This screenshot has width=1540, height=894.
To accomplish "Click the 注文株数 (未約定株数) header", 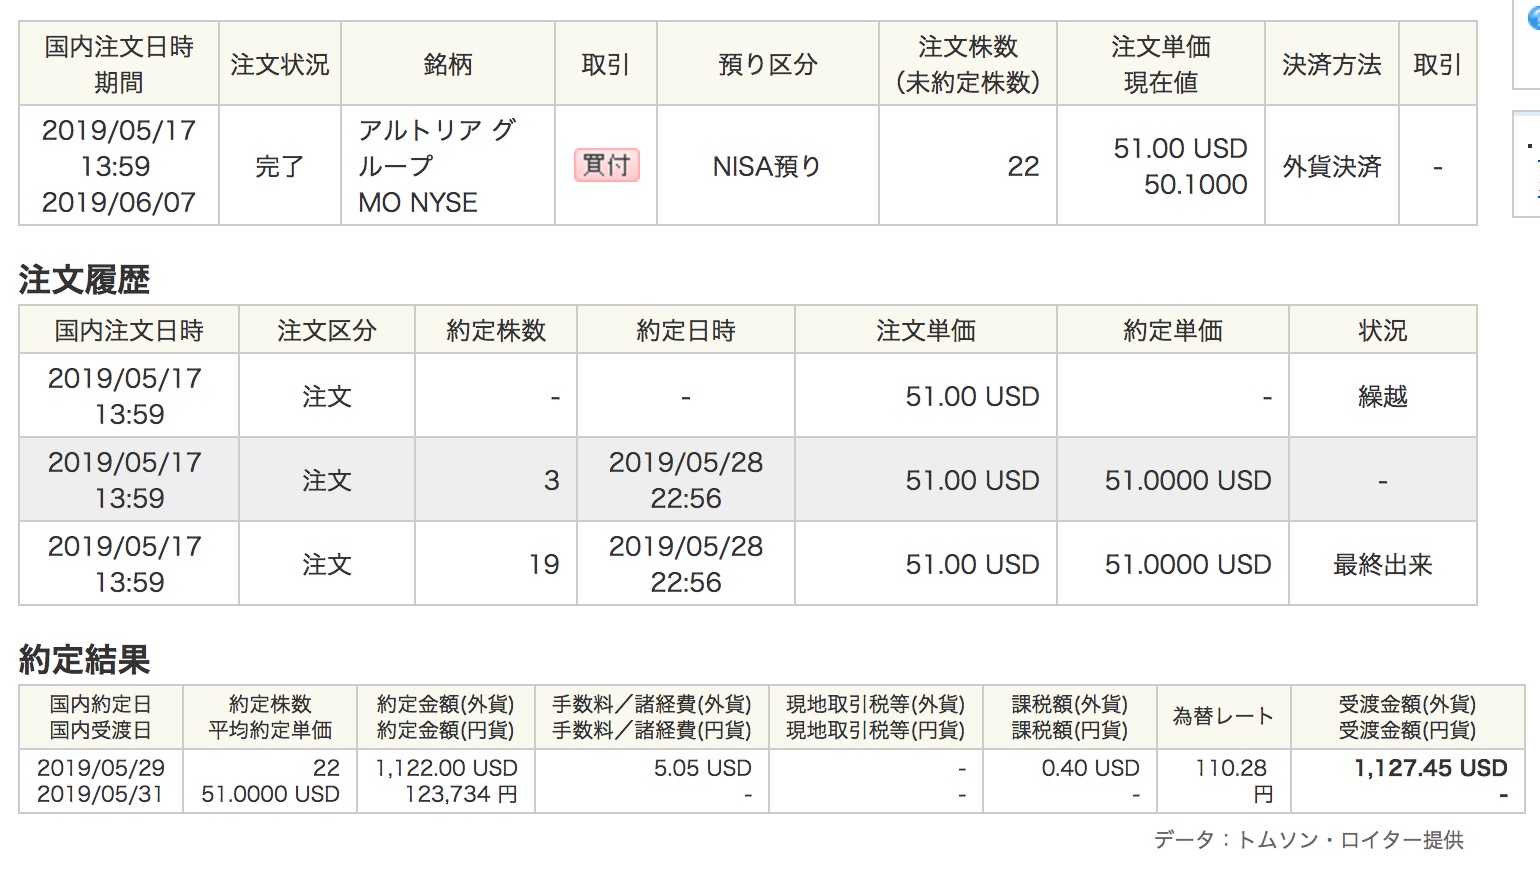I will 968,64.
